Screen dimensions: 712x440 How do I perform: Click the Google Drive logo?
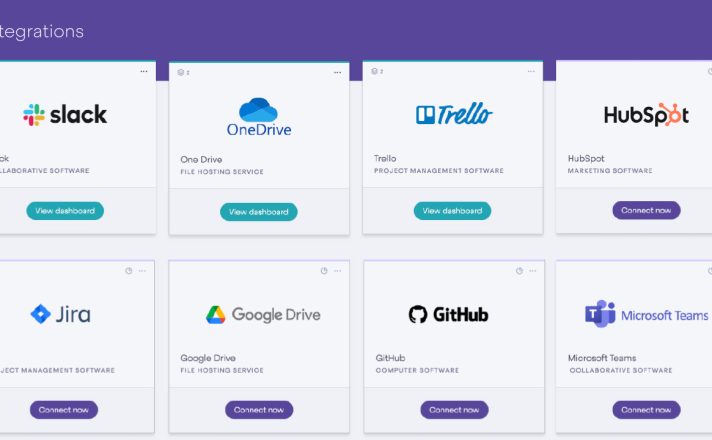pyautogui.click(x=263, y=314)
